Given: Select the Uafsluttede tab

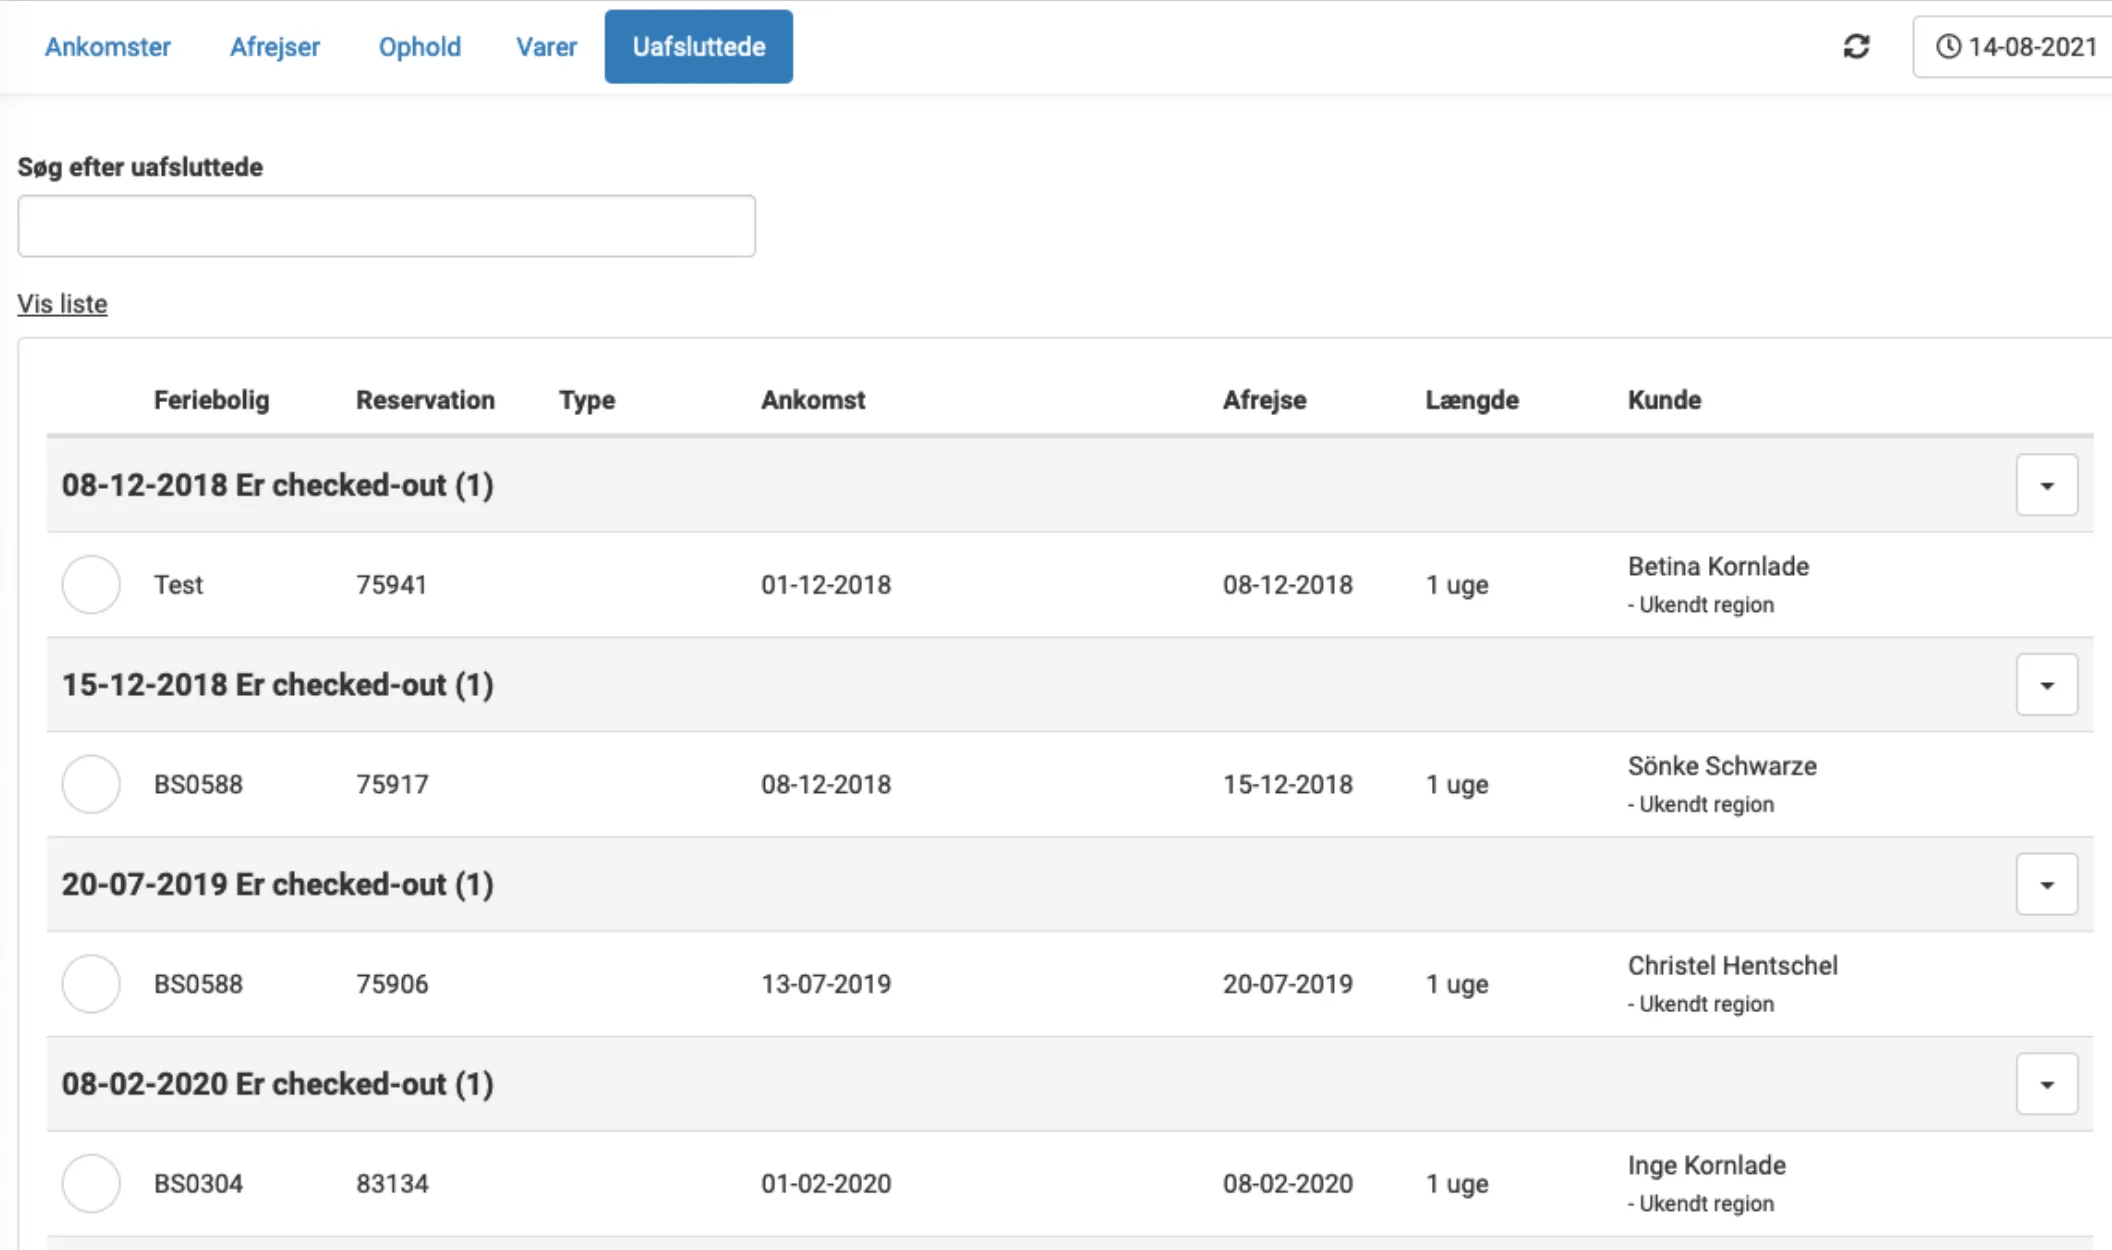Looking at the screenshot, I should pyautogui.click(x=698, y=47).
